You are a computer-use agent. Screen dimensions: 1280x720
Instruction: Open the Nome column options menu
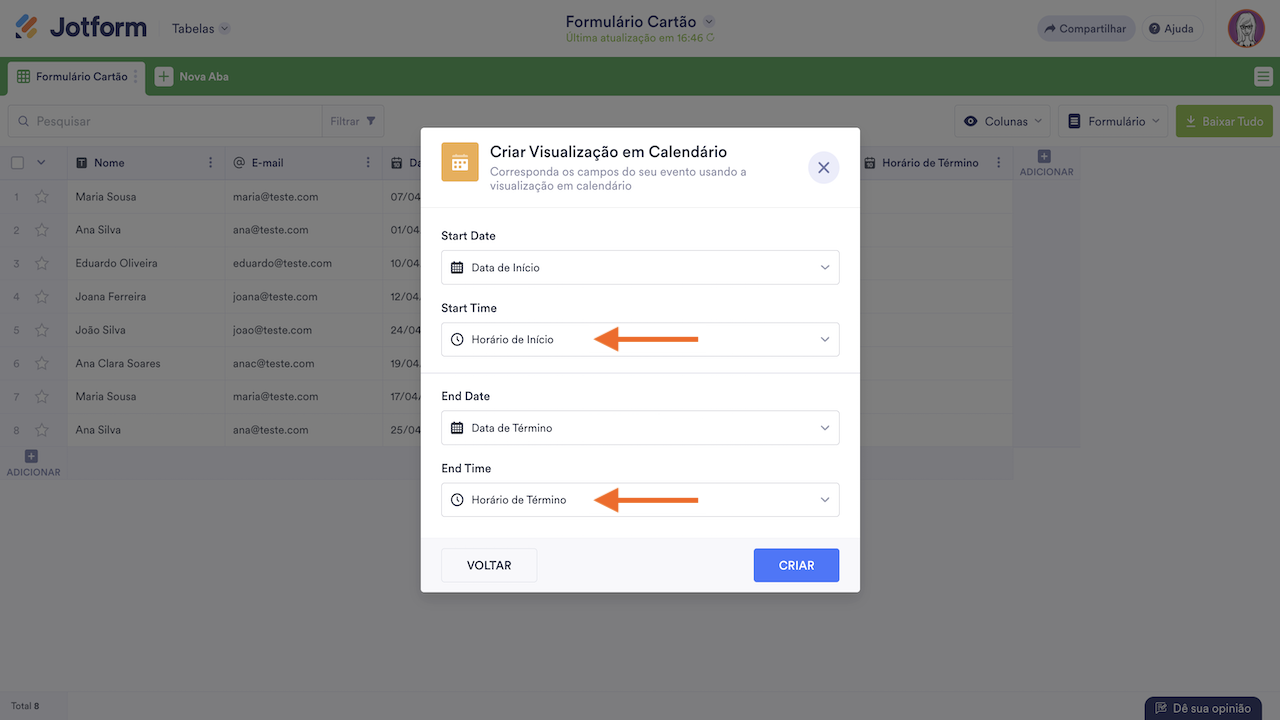210,163
